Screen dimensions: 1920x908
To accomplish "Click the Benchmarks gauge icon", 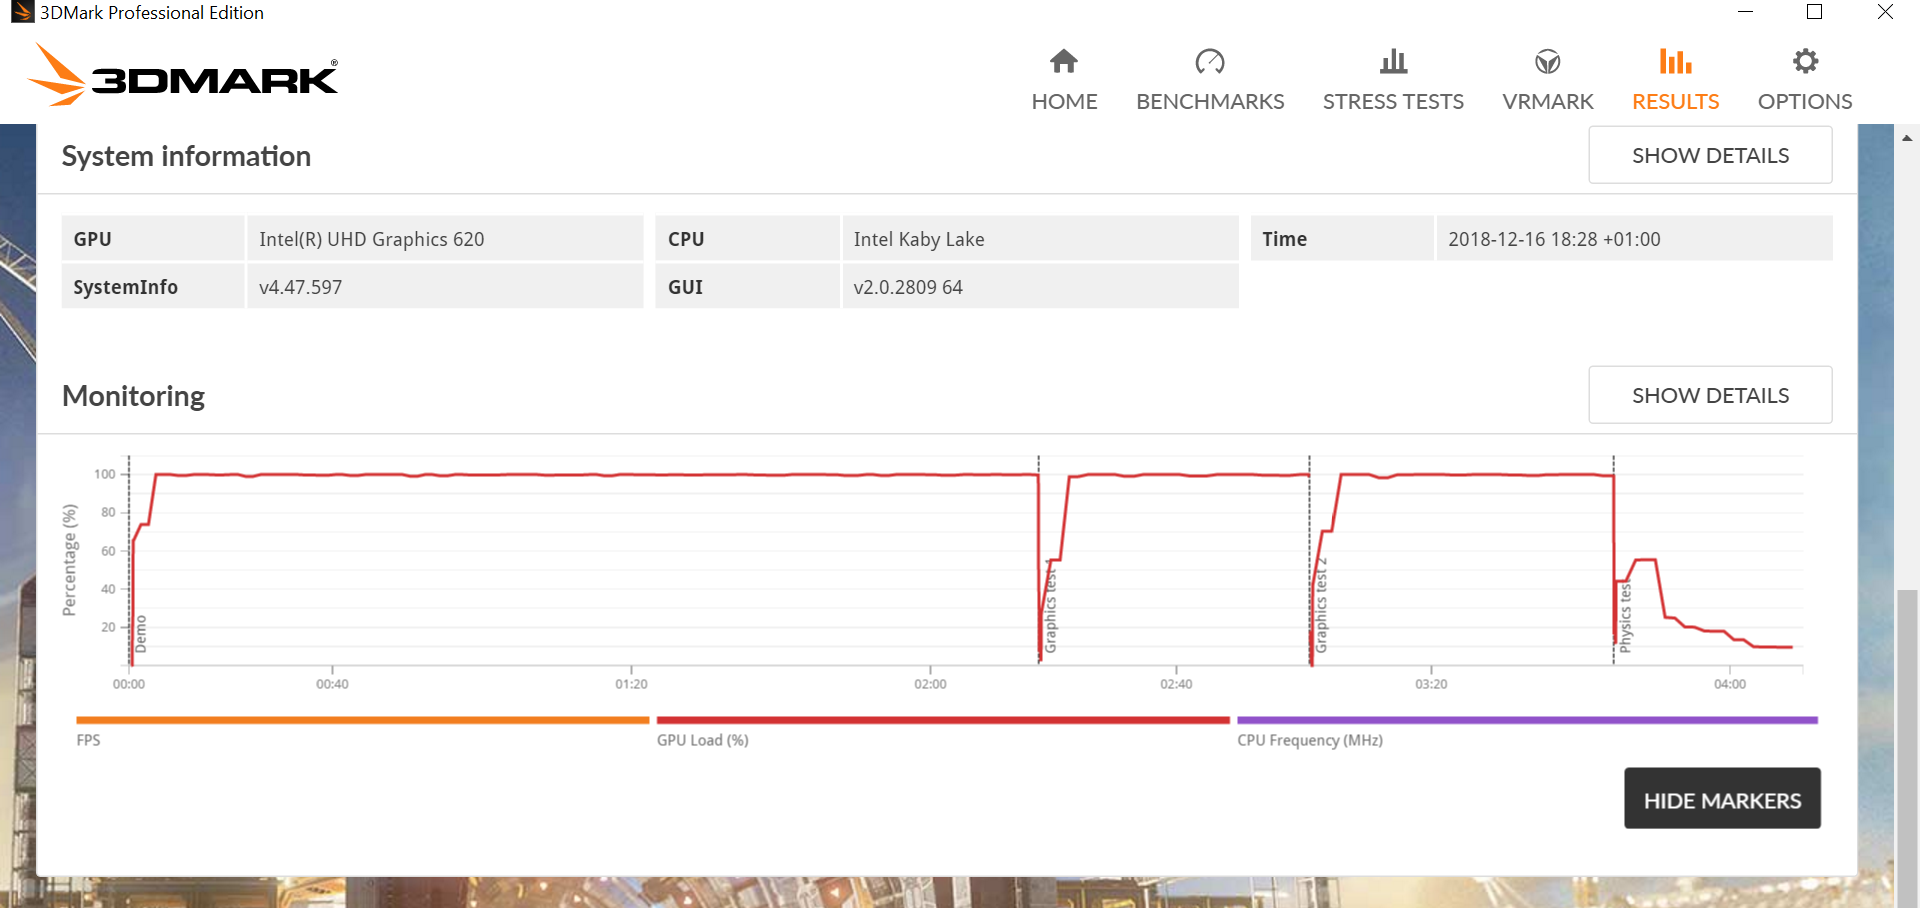I will click(1210, 62).
